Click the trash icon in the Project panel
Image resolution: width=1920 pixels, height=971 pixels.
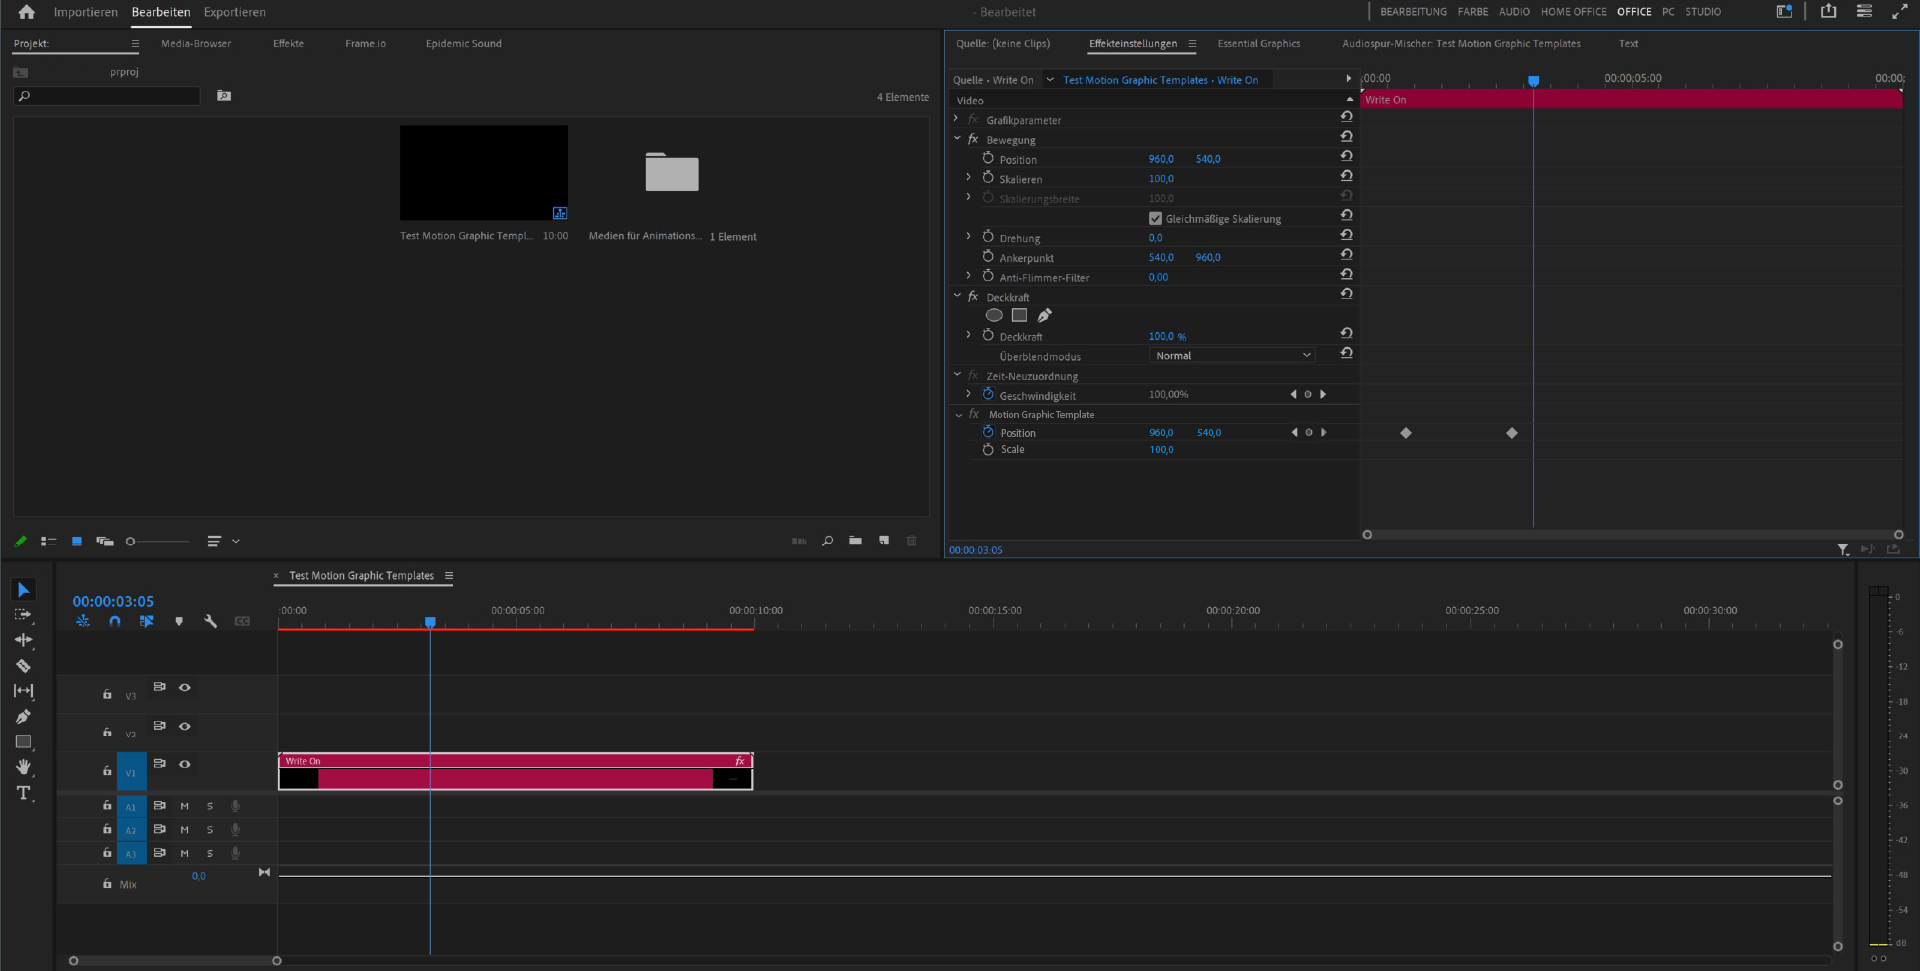pos(911,541)
